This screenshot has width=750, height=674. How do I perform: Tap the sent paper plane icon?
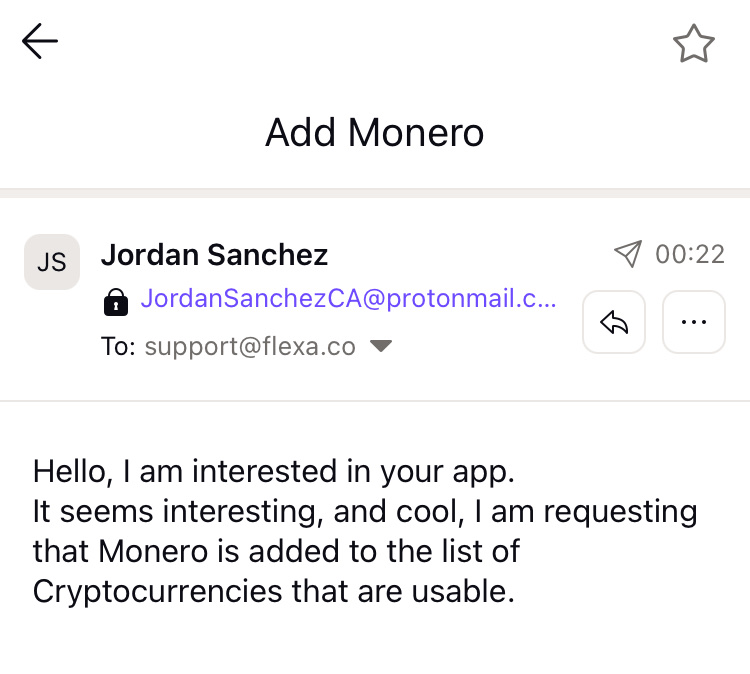(x=627, y=254)
